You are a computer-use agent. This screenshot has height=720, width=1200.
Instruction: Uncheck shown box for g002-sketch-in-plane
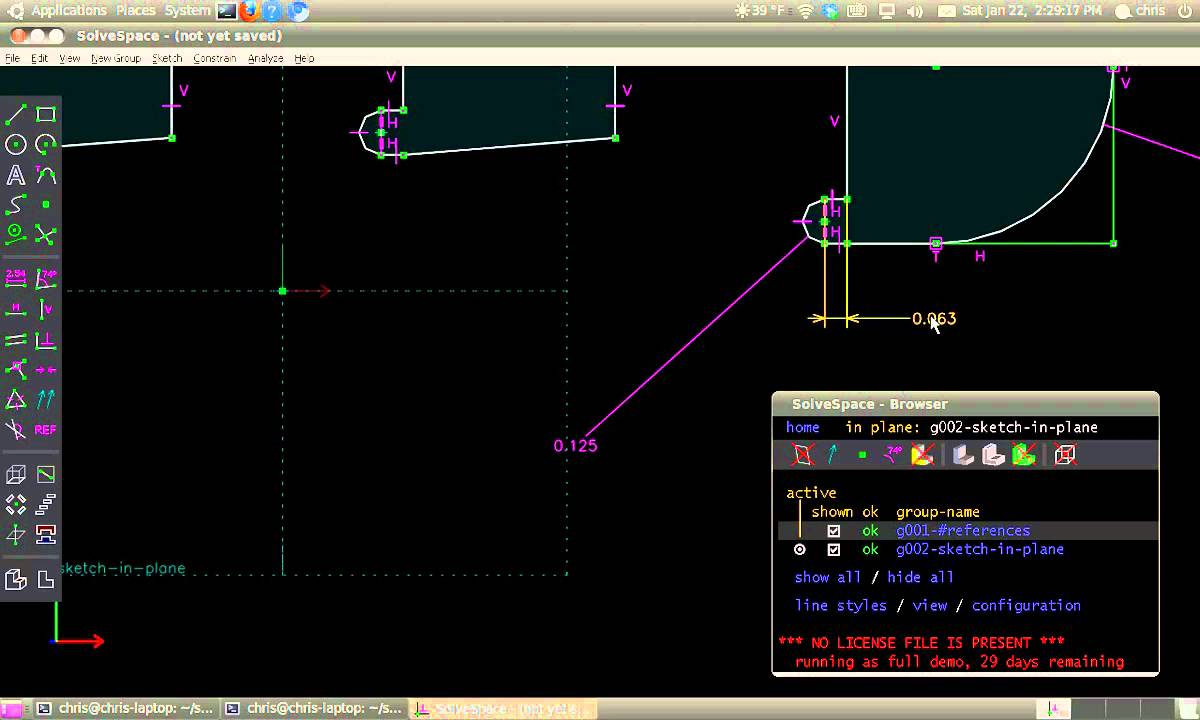pos(834,550)
